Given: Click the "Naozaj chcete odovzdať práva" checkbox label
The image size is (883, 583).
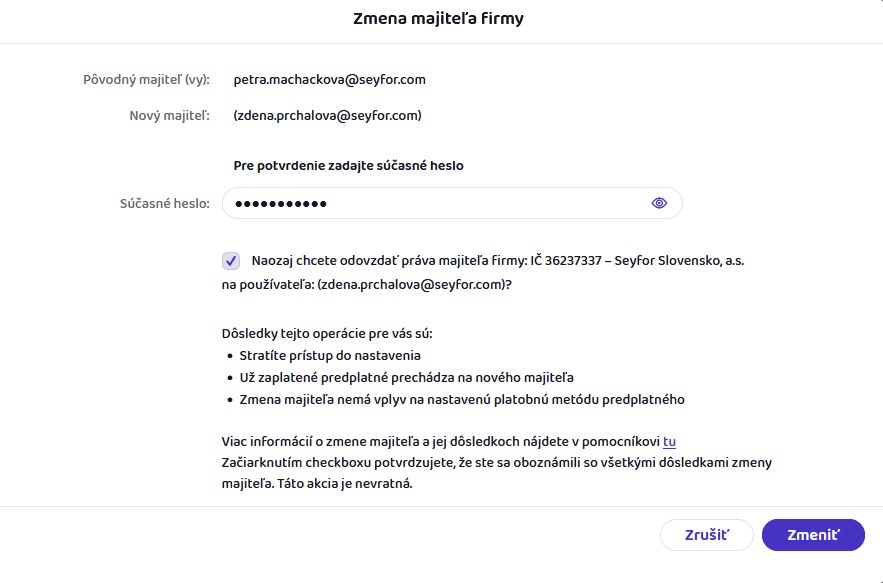Looking at the screenshot, I should click(x=498, y=261).
